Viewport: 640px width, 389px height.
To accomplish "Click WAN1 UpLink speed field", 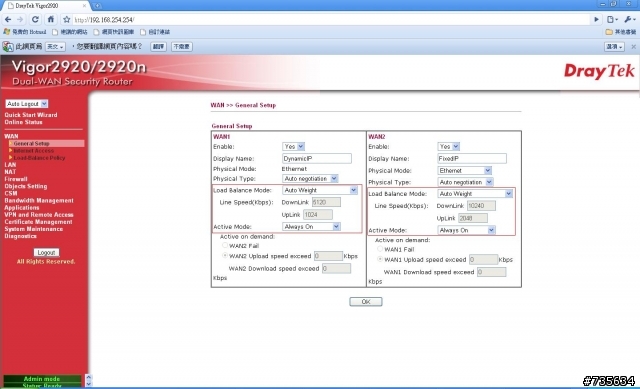I will click(318, 214).
